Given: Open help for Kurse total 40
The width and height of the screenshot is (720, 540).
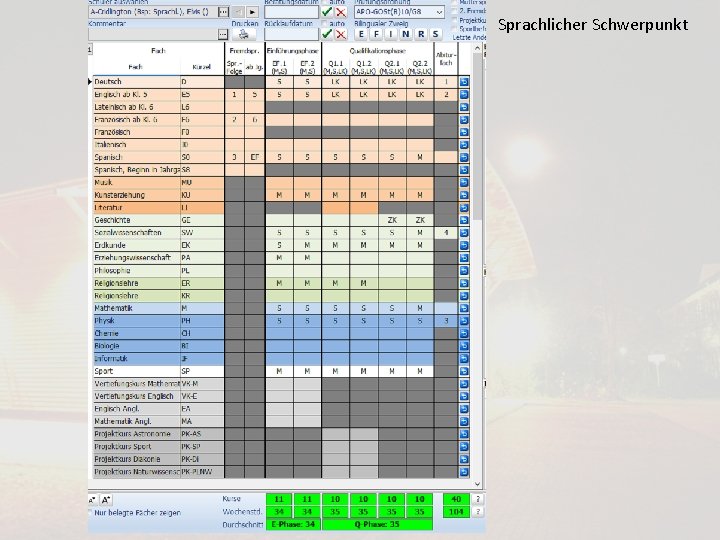Looking at the screenshot, I should (x=478, y=499).
